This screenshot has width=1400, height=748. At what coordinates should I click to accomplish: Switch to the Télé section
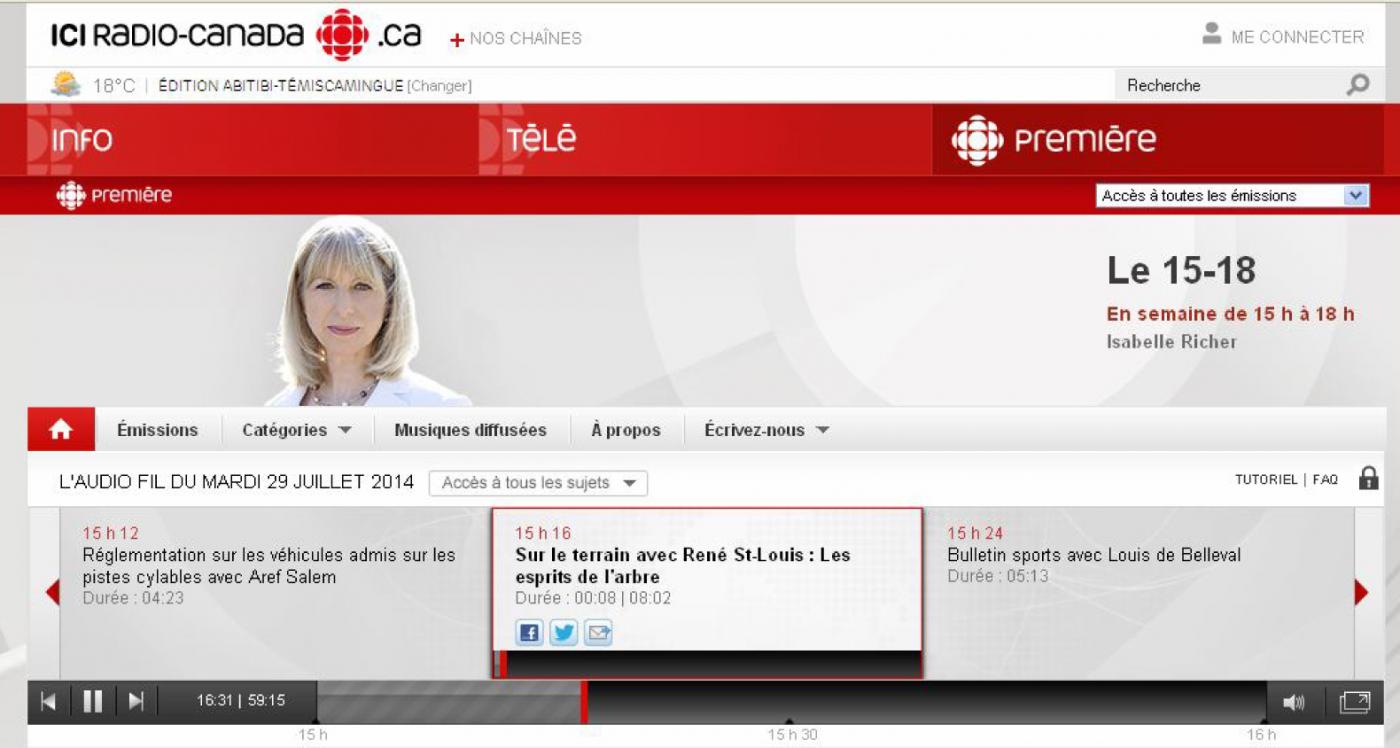pos(541,140)
